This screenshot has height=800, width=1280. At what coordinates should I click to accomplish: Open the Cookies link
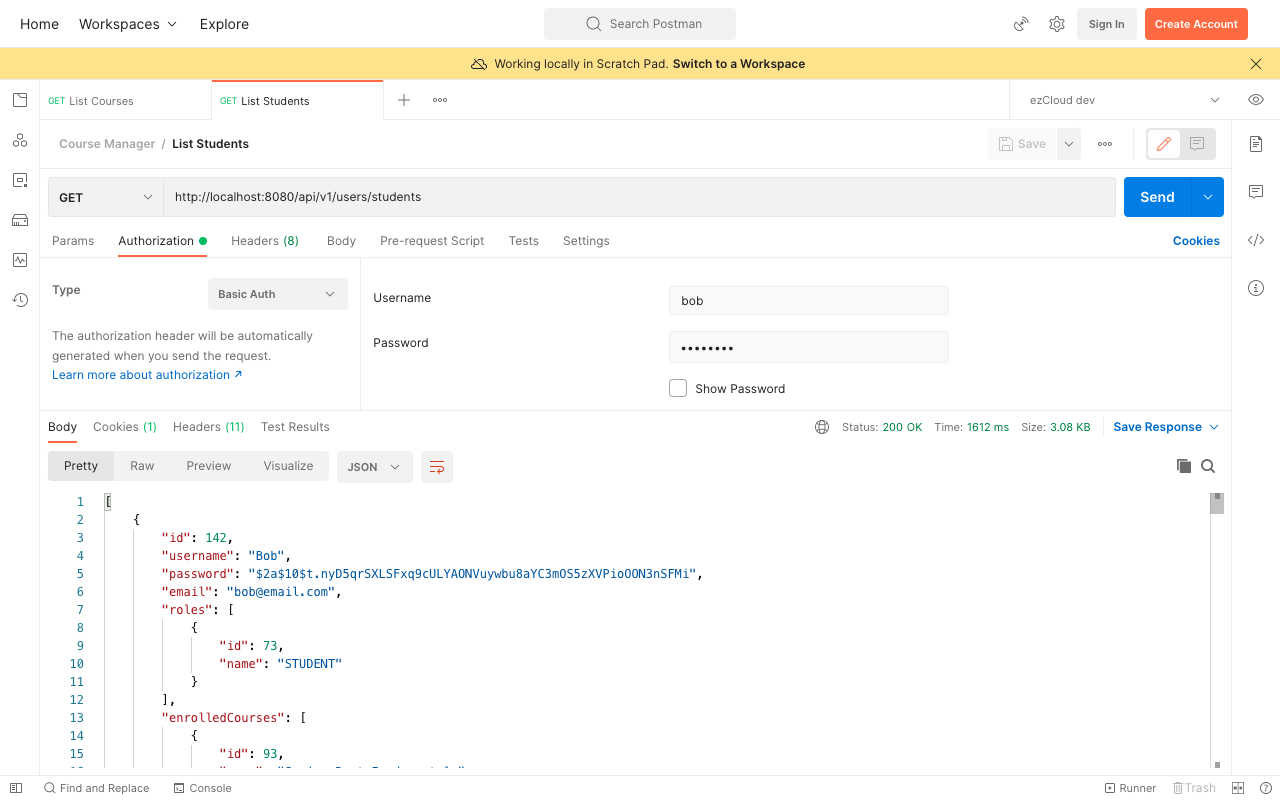[1196, 241]
